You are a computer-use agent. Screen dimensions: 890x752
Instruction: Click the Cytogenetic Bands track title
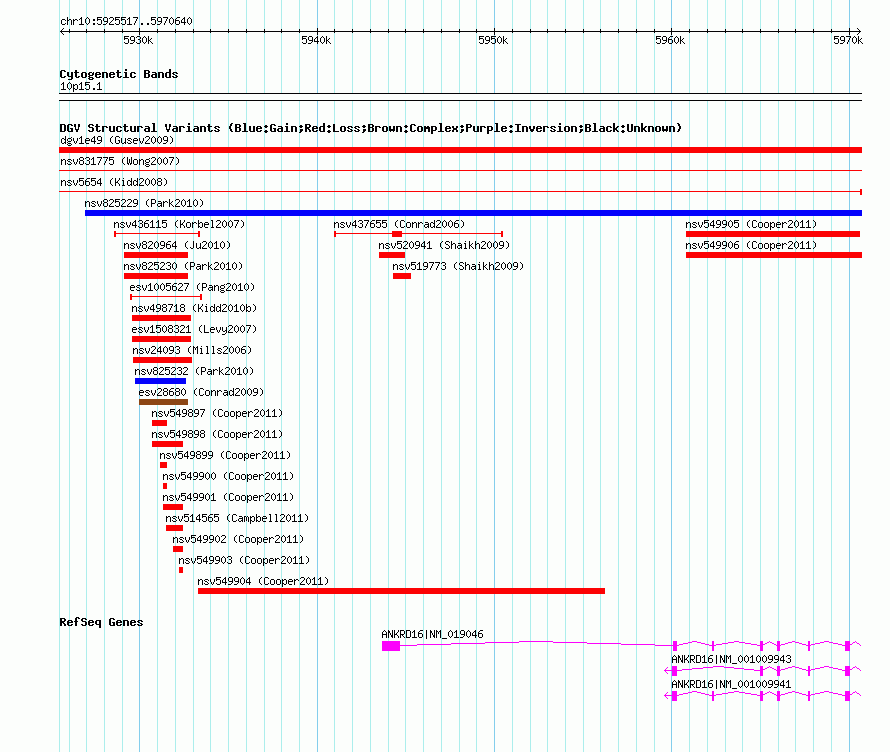pos(119,74)
